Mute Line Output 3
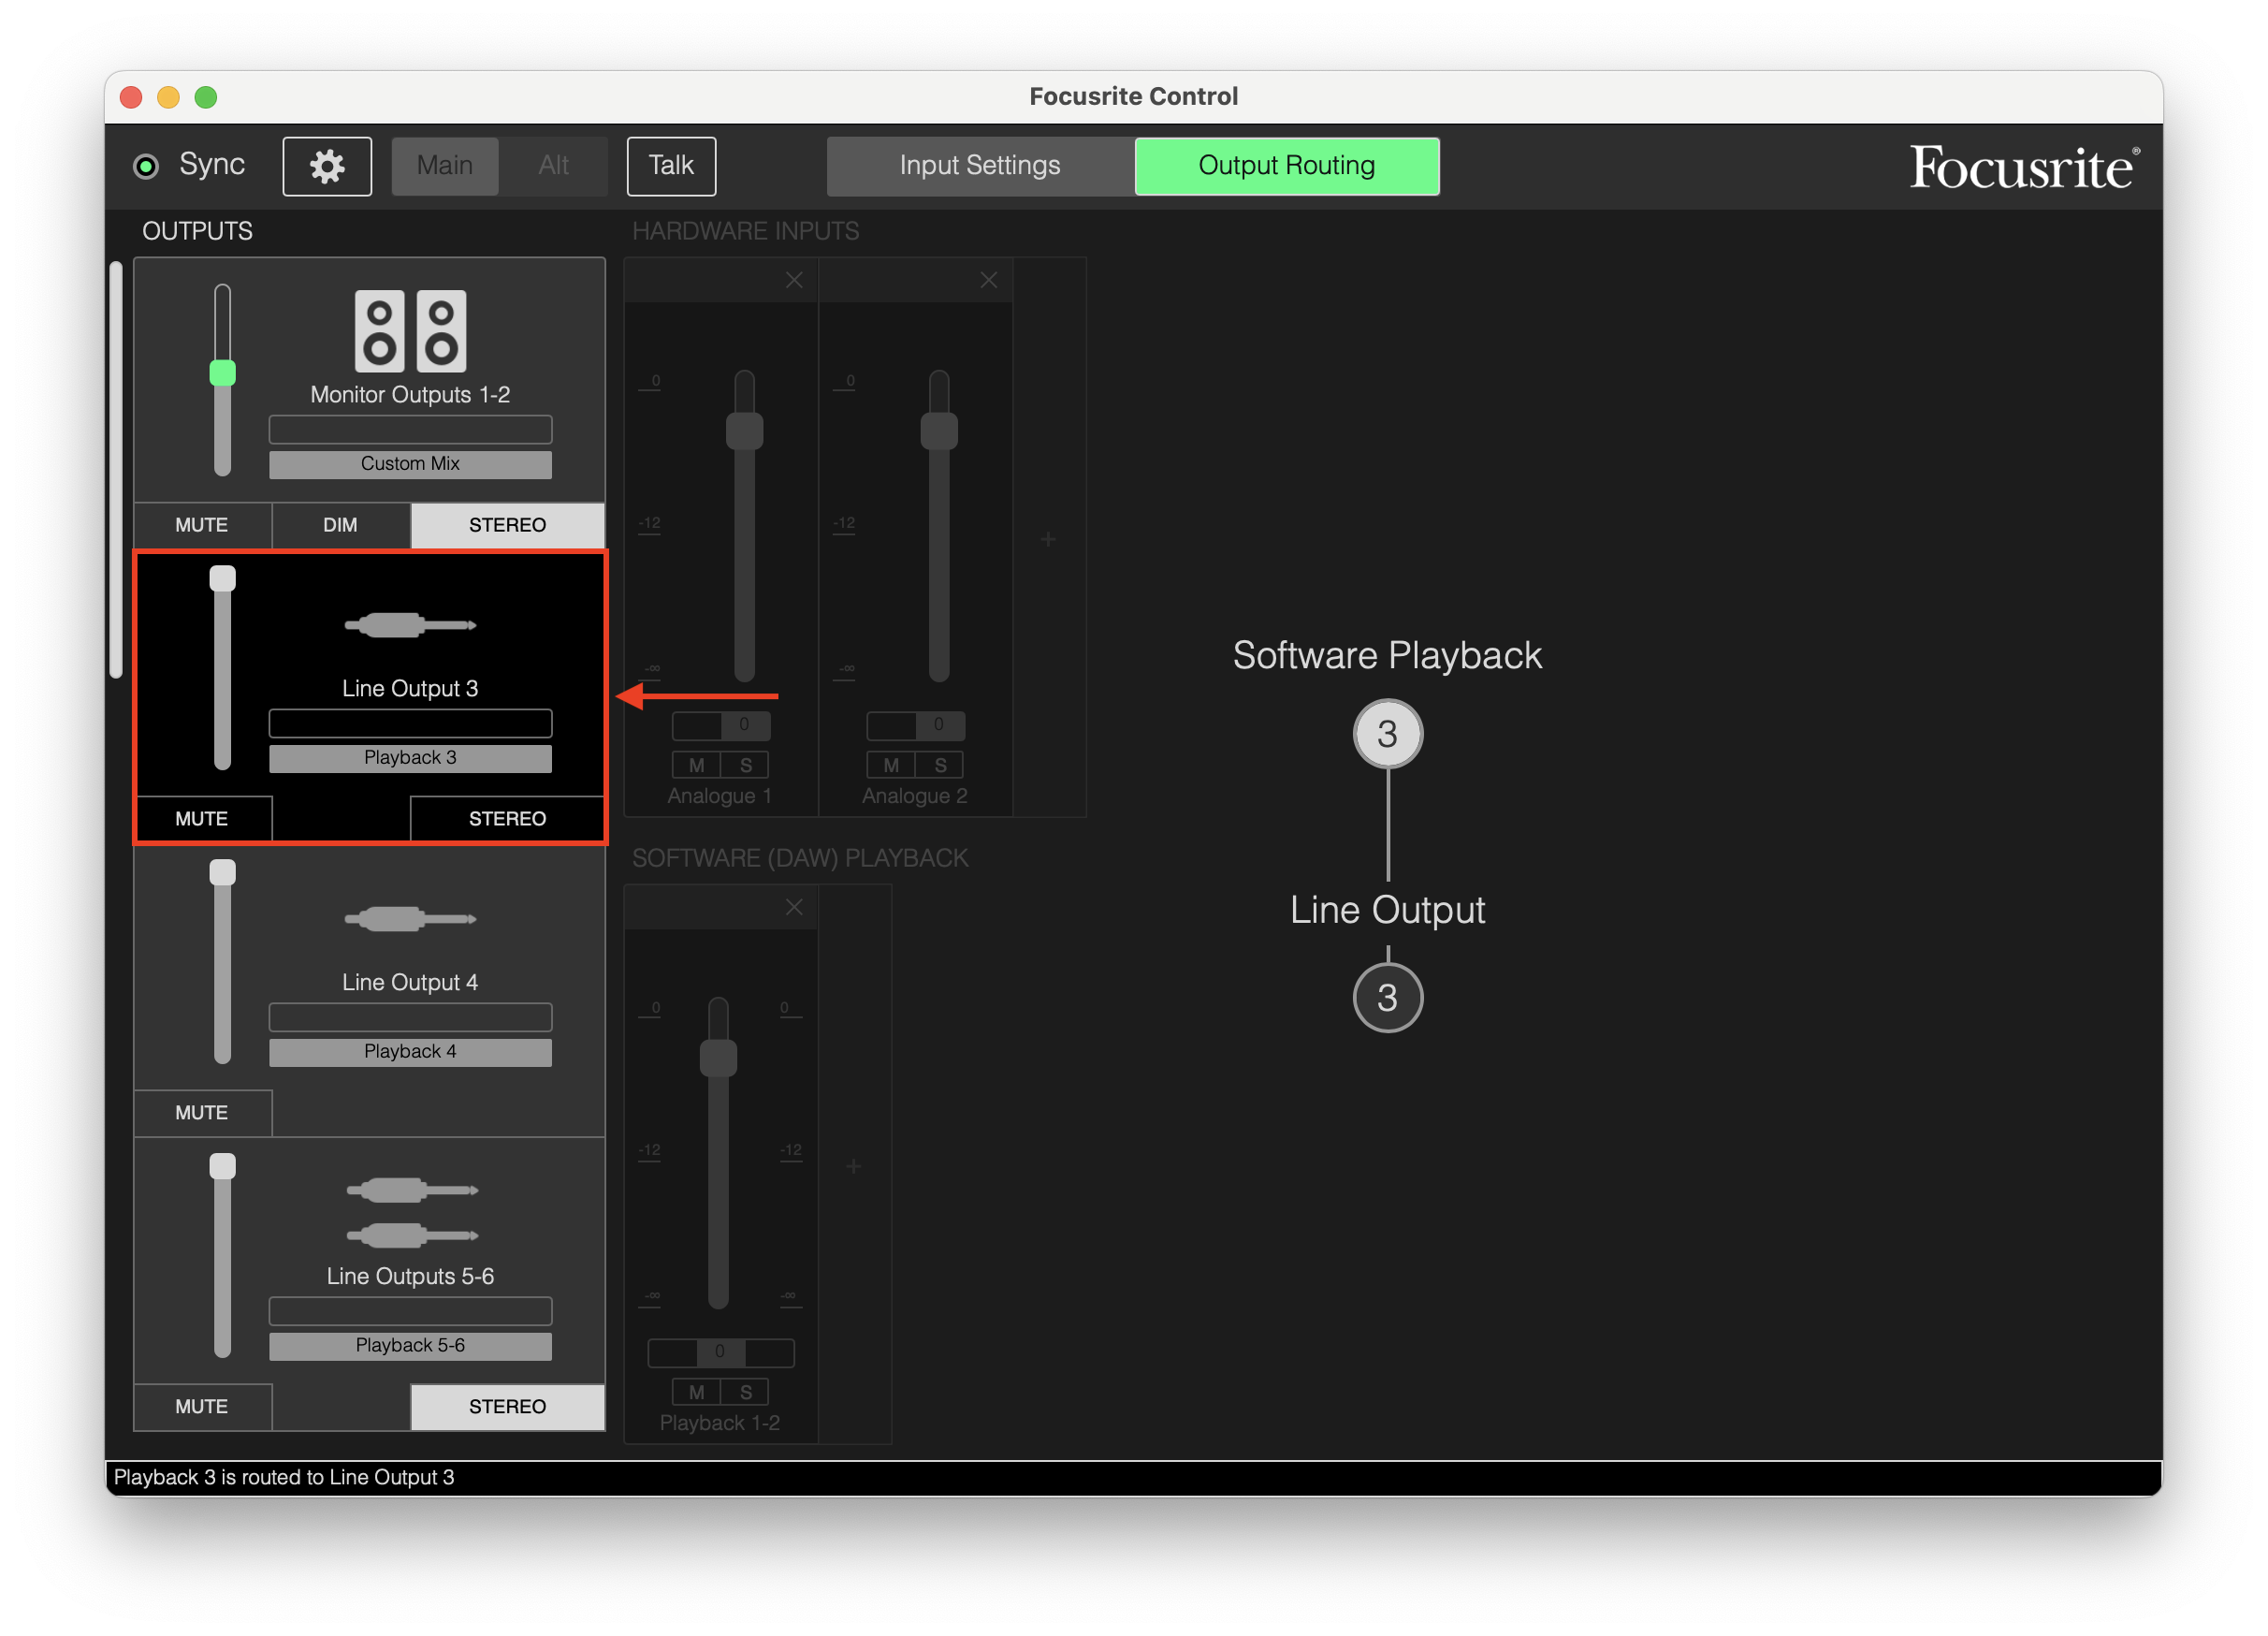 coord(202,819)
